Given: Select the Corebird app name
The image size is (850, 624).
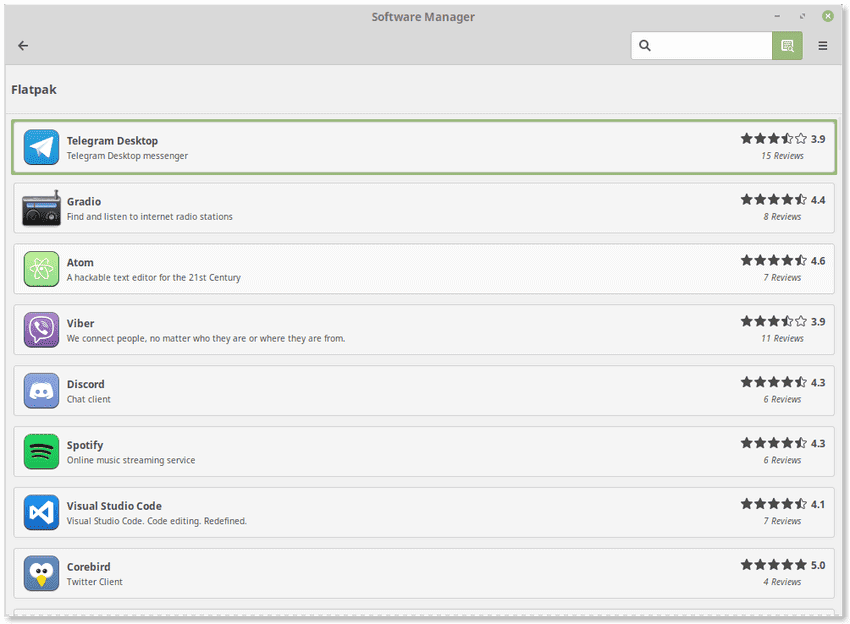Looking at the screenshot, I should [88, 567].
